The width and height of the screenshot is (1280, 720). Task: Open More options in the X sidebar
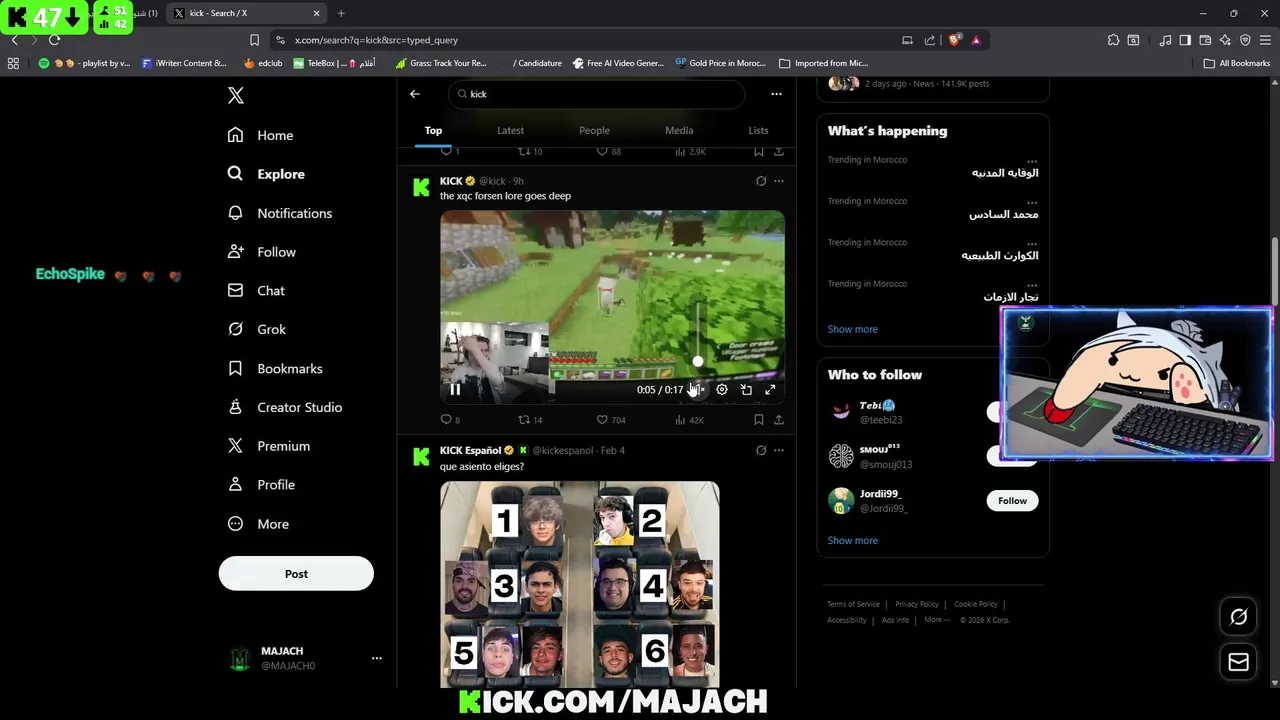258,524
